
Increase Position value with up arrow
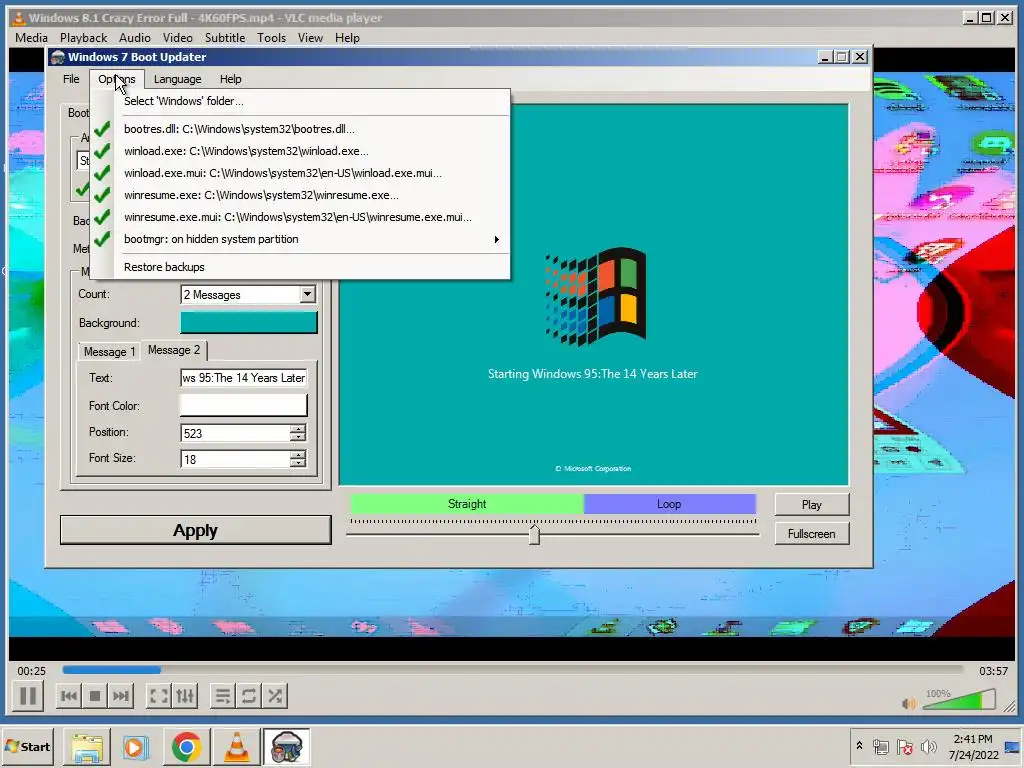pyautogui.click(x=298, y=428)
